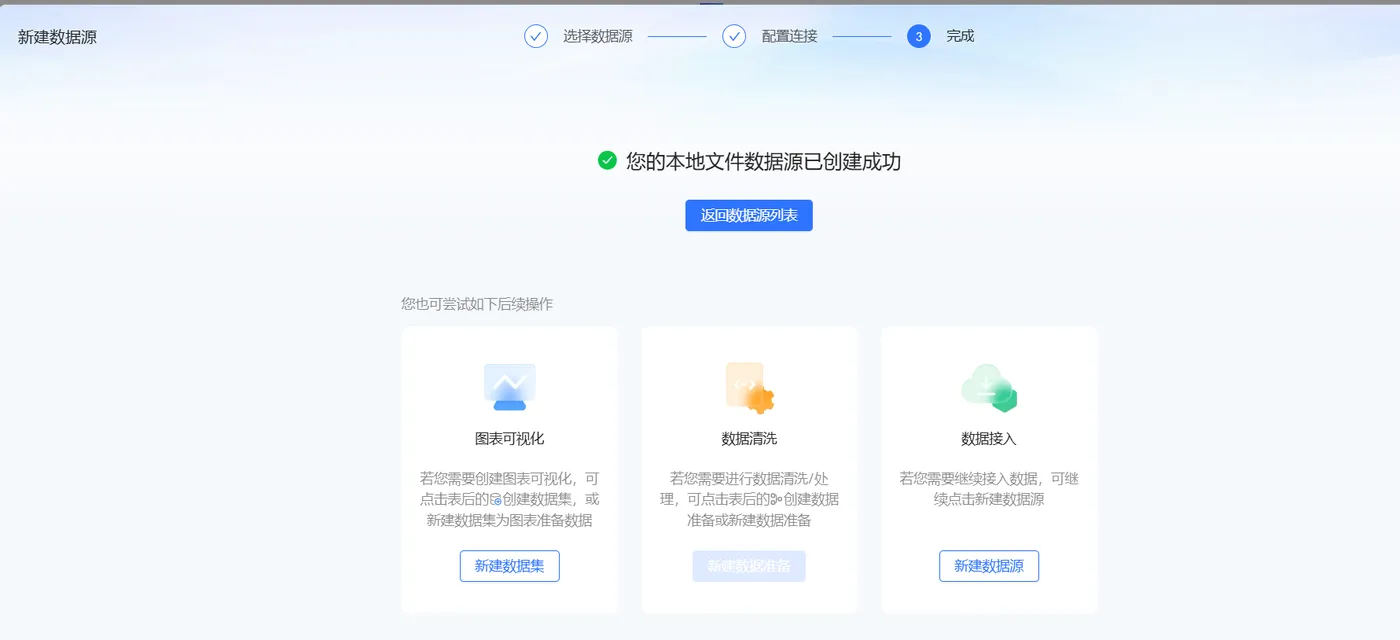Click the green success checkmark icon
This screenshot has width=1400, height=640.
(x=607, y=160)
